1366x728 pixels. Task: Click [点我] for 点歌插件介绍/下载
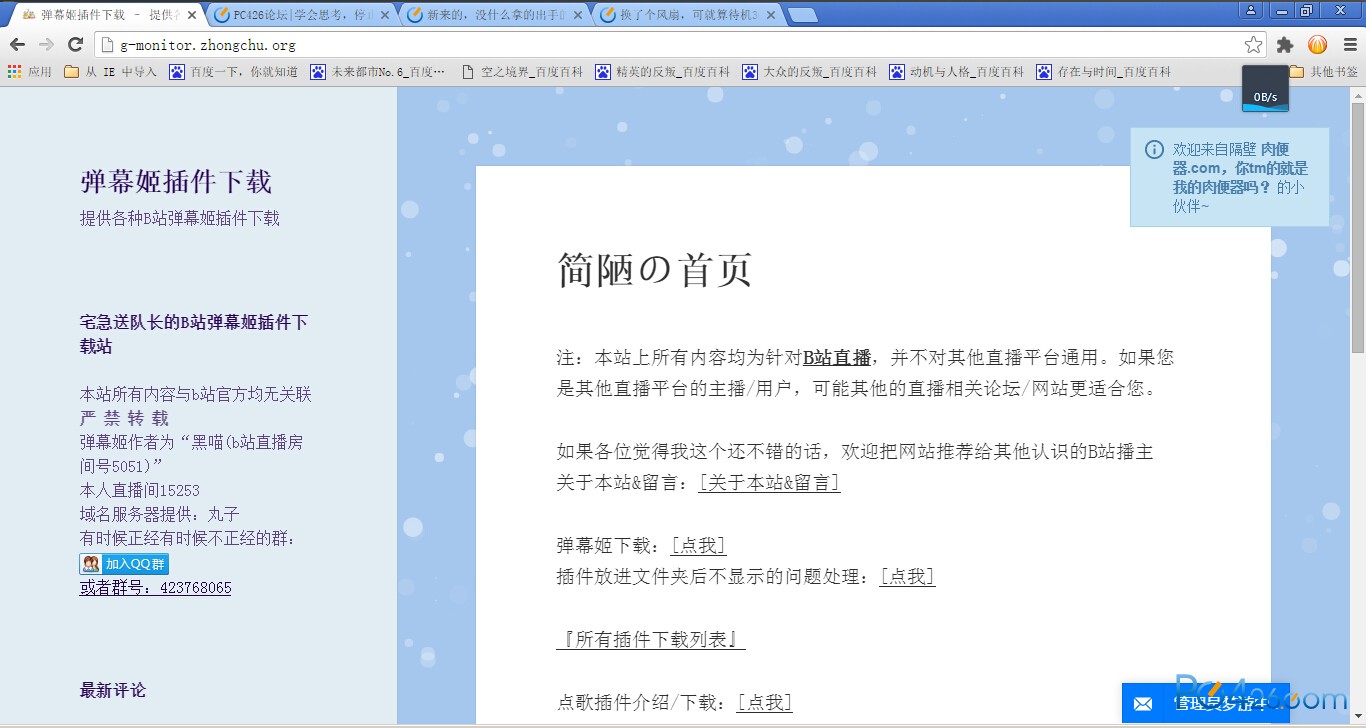(765, 702)
